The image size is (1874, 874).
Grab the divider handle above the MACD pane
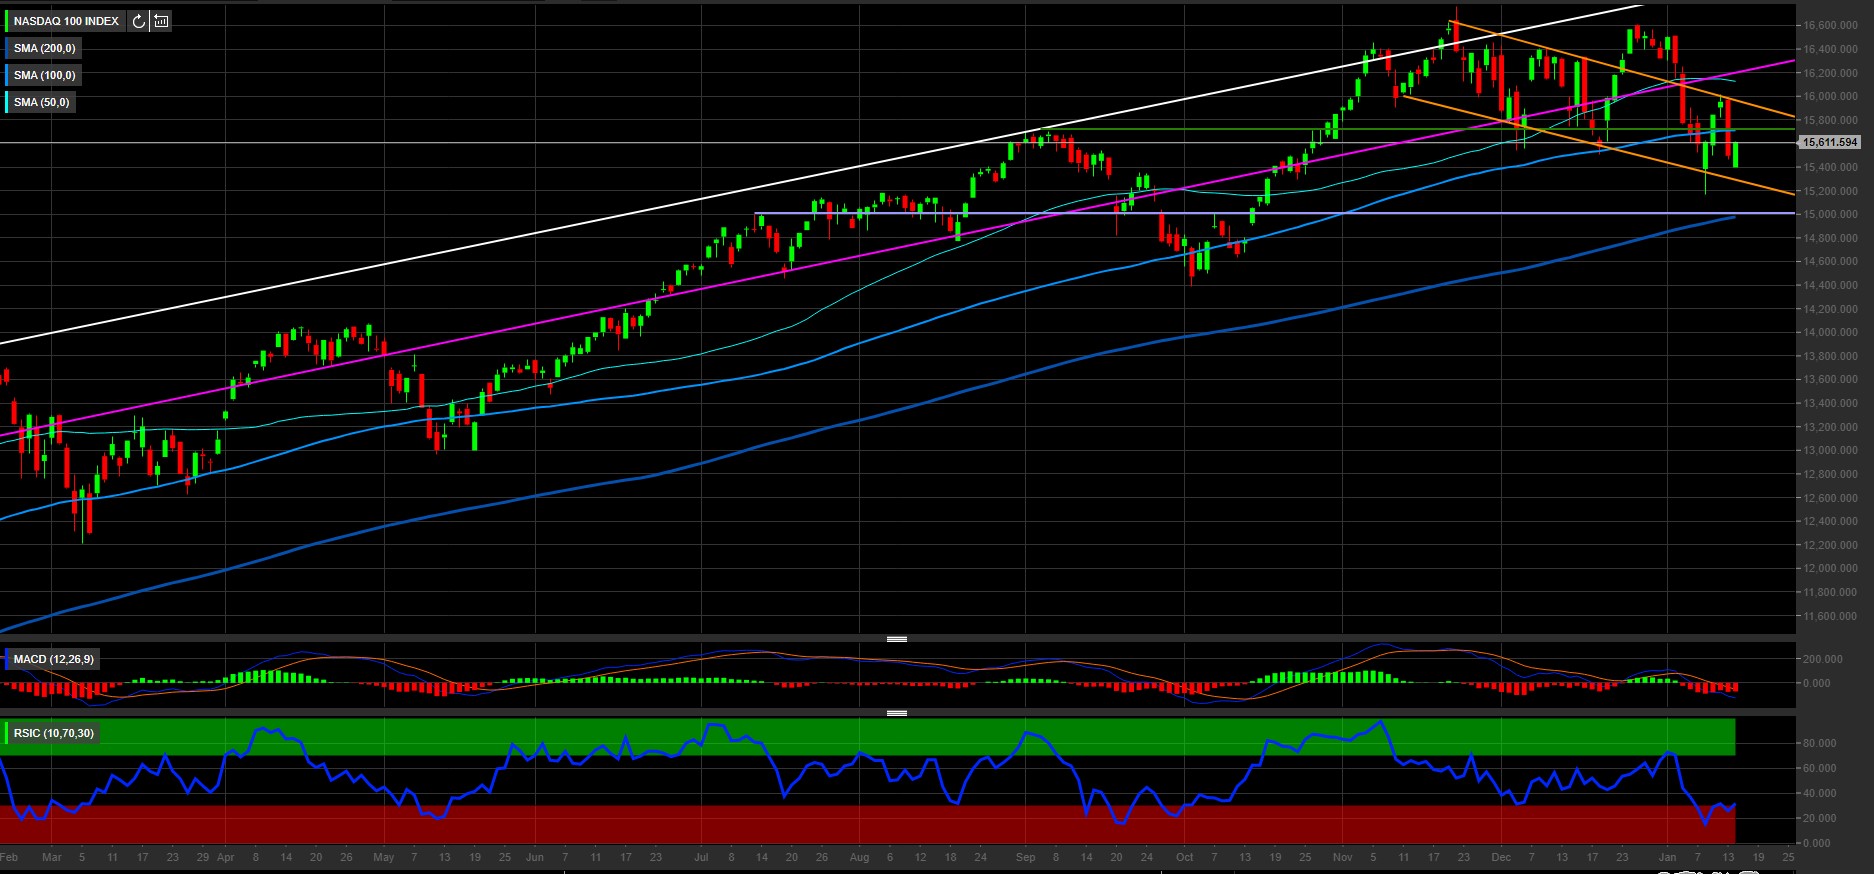(897, 639)
